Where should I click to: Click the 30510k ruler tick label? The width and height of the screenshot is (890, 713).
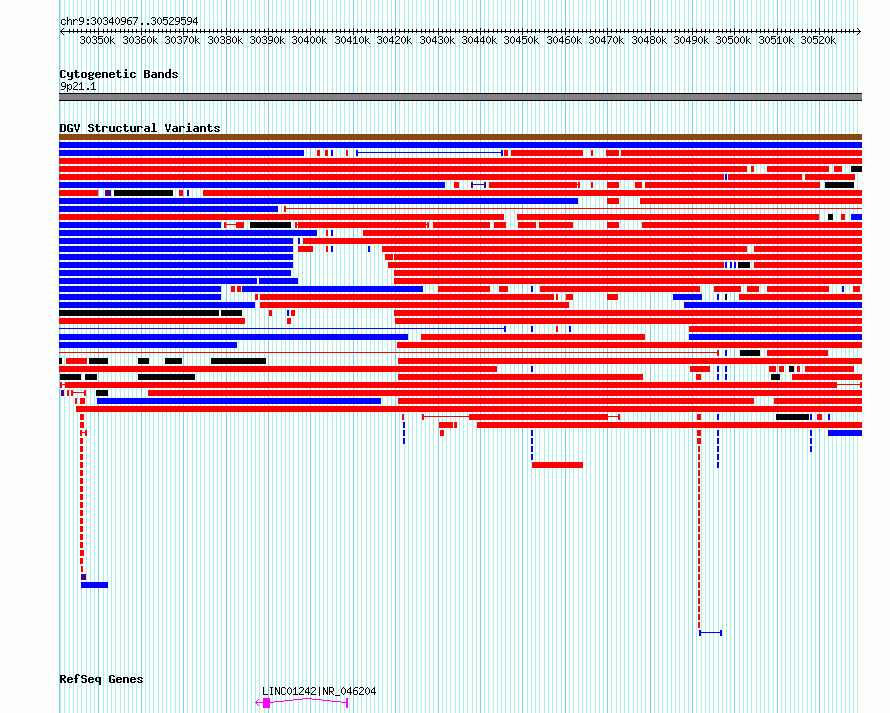(x=776, y=40)
